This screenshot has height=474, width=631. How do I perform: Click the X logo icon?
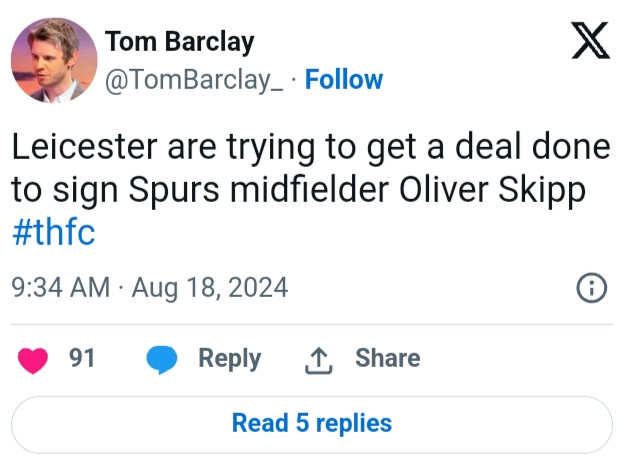pyautogui.click(x=591, y=45)
